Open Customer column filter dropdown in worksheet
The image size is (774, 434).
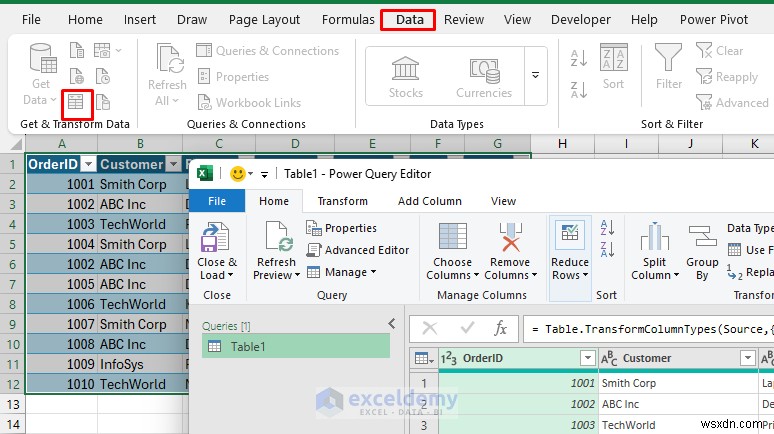[x=173, y=164]
